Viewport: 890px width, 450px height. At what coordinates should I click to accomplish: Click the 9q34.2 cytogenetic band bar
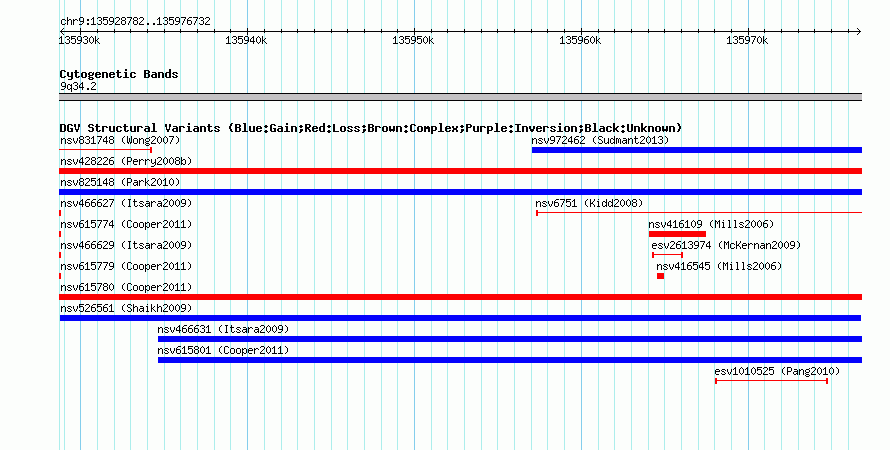[460, 97]
